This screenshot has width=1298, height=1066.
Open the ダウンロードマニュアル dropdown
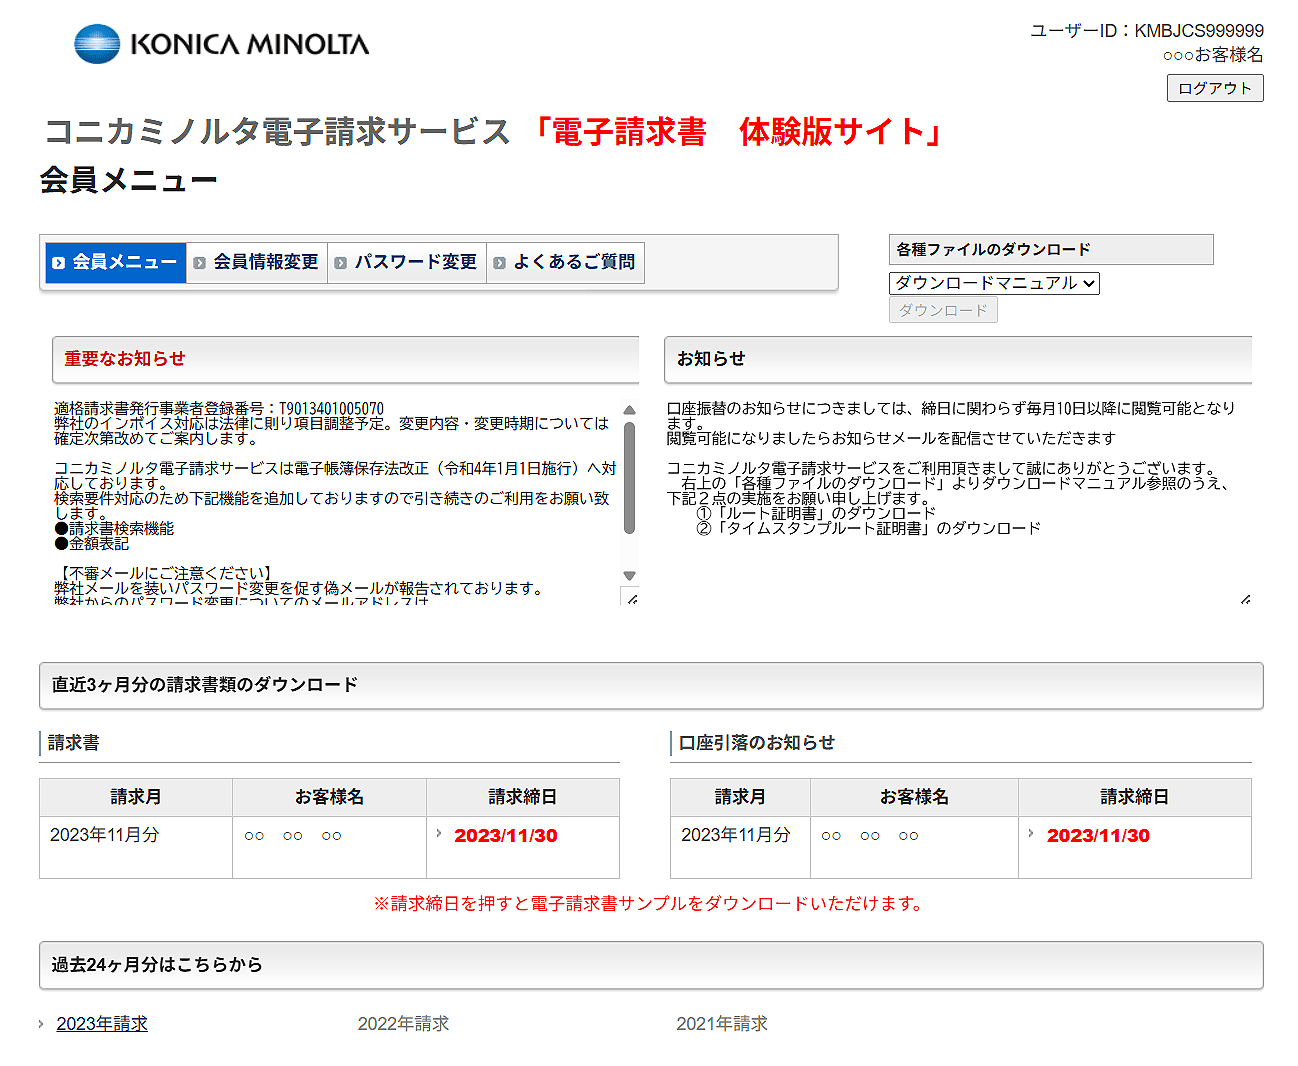993,283
